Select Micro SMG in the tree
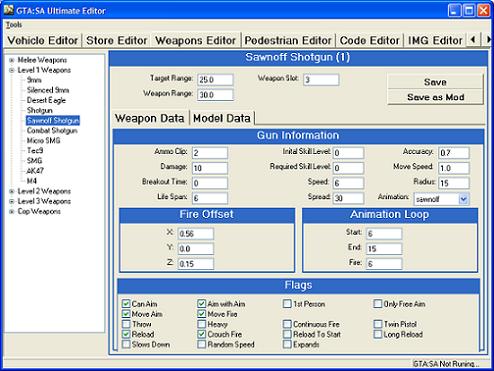This screenshot has width=494, height=371. pyautogui.click(x=43, y=141)
